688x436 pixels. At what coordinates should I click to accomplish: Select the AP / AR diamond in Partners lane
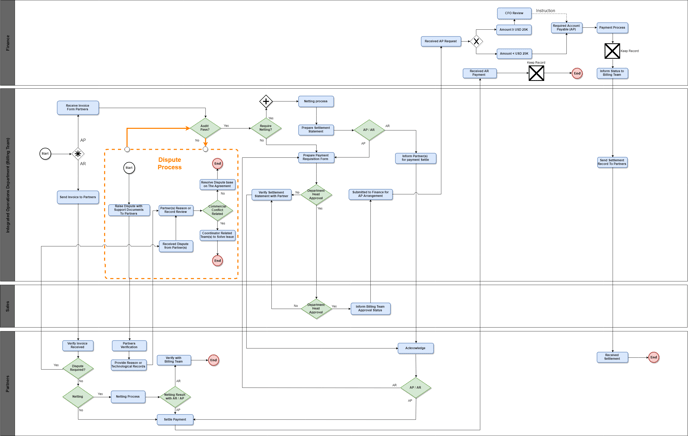tap(416, 388)
